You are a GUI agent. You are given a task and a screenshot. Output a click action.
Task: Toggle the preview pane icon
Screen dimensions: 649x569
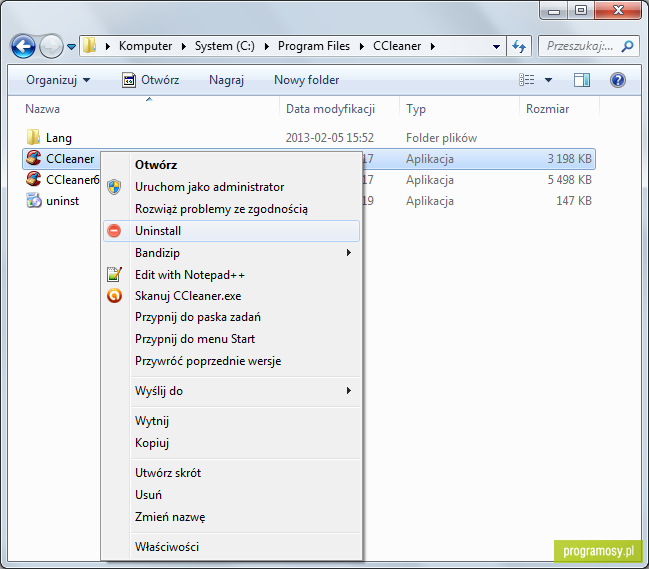582,80
